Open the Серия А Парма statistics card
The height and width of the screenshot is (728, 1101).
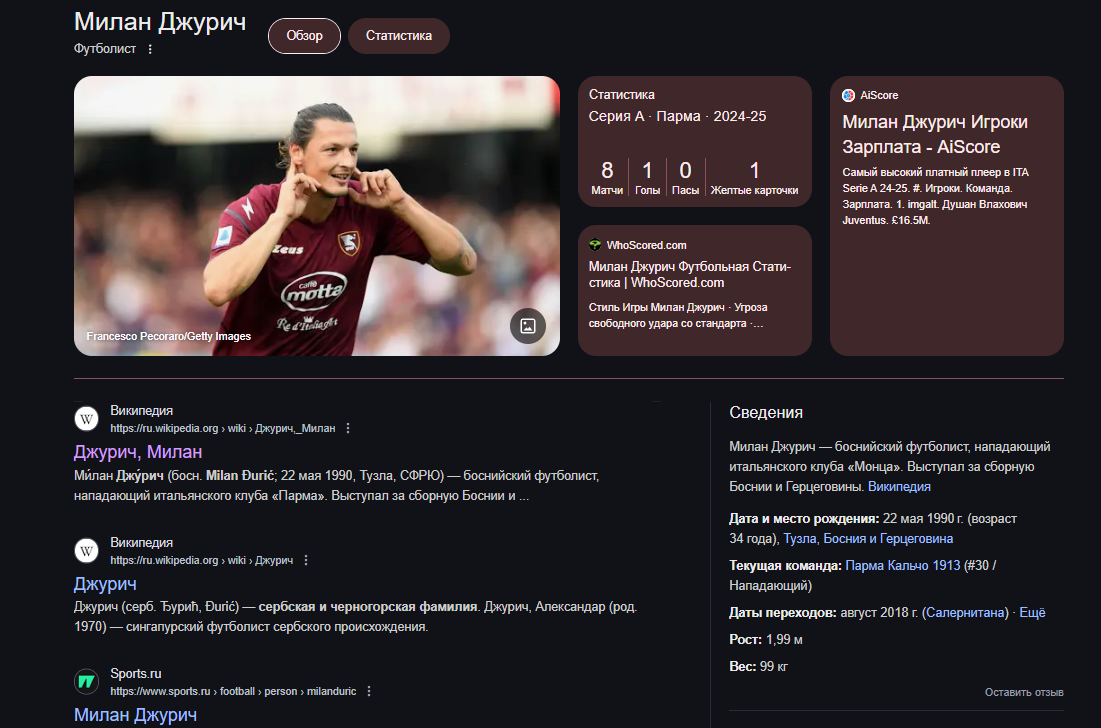pyautogui.click(x=694, y=142)
